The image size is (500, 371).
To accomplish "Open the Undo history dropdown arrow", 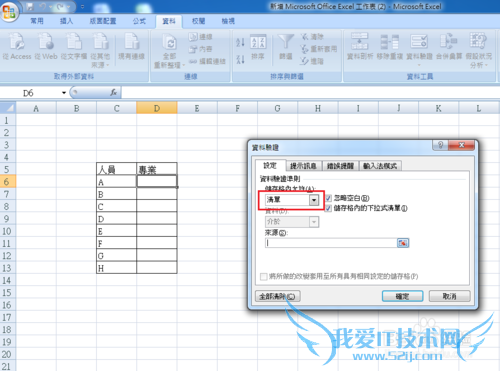I will [51, 6].
